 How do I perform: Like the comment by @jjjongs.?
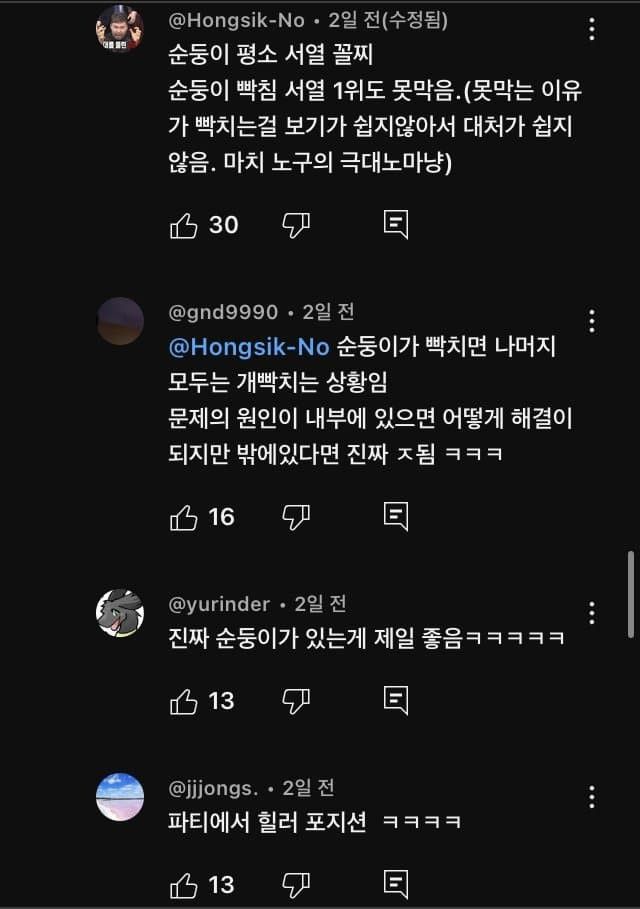(x=184, y=884)
